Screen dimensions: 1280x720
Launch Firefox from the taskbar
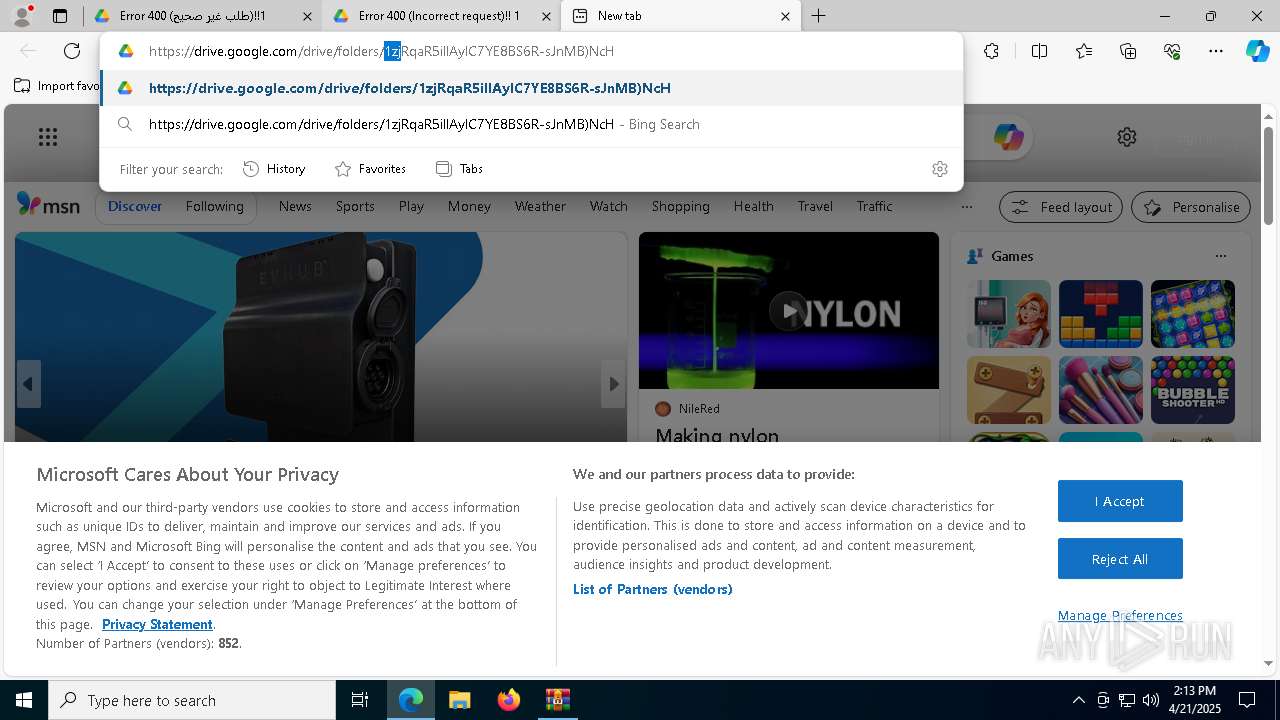tap(508, 700)
